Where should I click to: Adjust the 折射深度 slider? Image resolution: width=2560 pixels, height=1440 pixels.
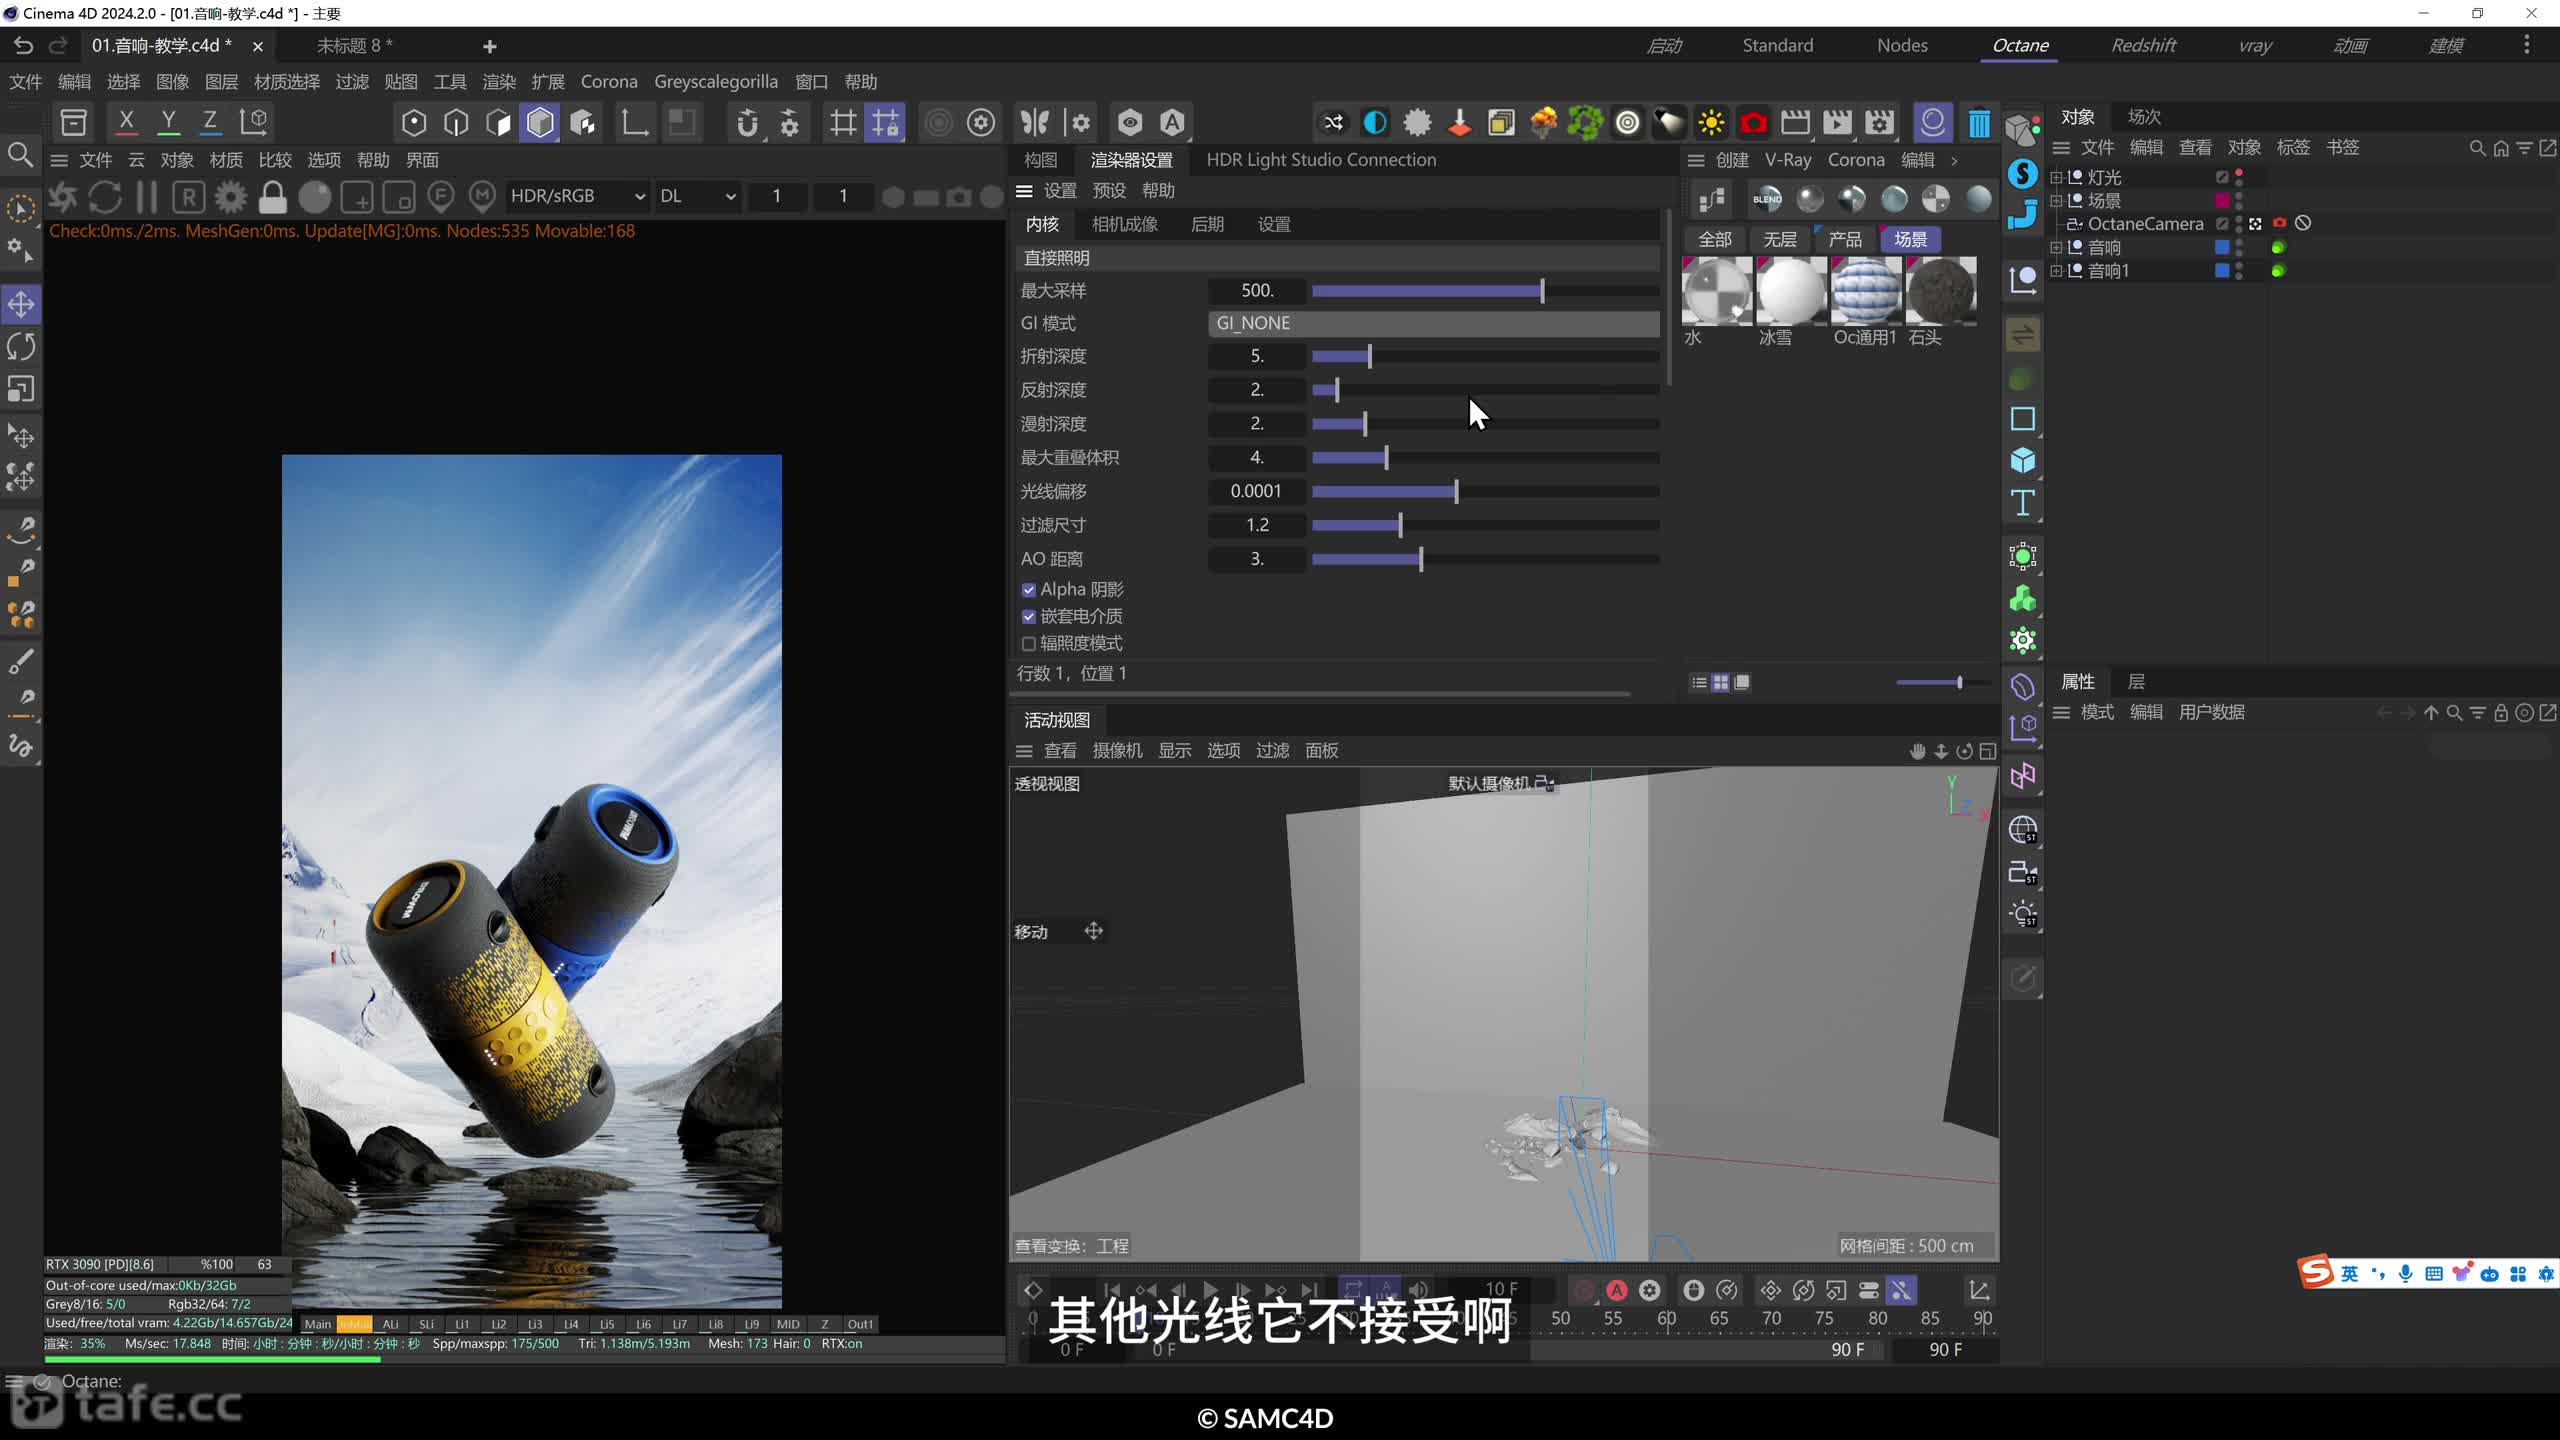pos(1485,356)
